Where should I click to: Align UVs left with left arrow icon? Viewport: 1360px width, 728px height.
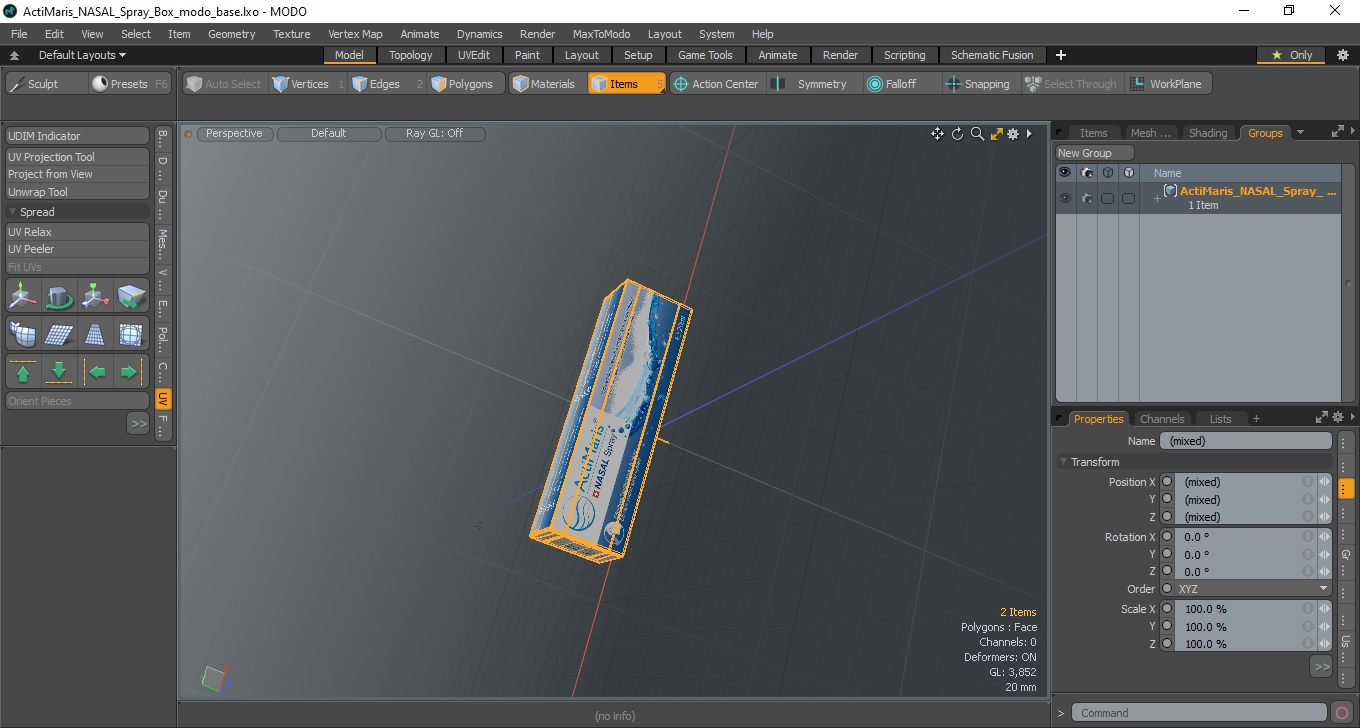click(x=95, y=372)
